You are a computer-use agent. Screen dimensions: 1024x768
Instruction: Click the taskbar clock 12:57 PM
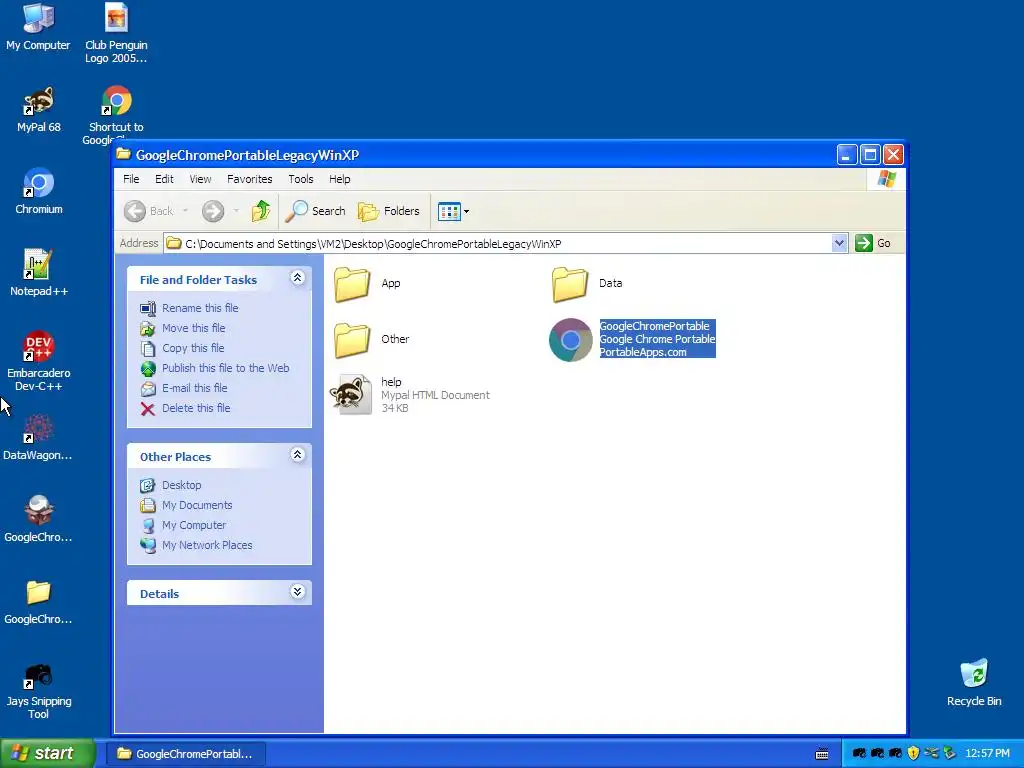(x=987, y=754)
